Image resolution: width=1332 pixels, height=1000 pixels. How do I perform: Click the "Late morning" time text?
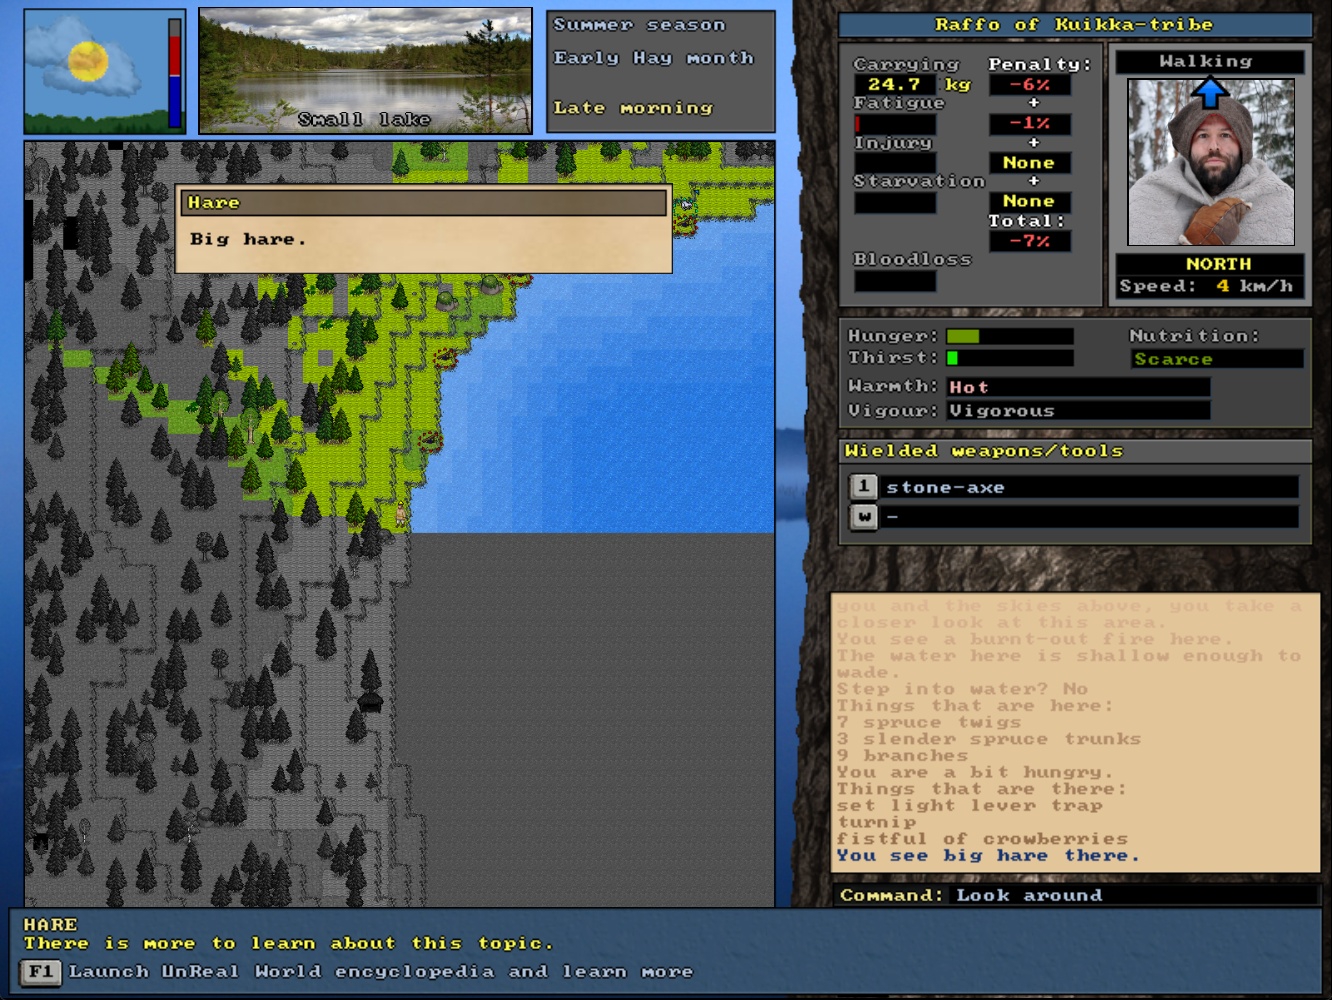tap(633, 108)
